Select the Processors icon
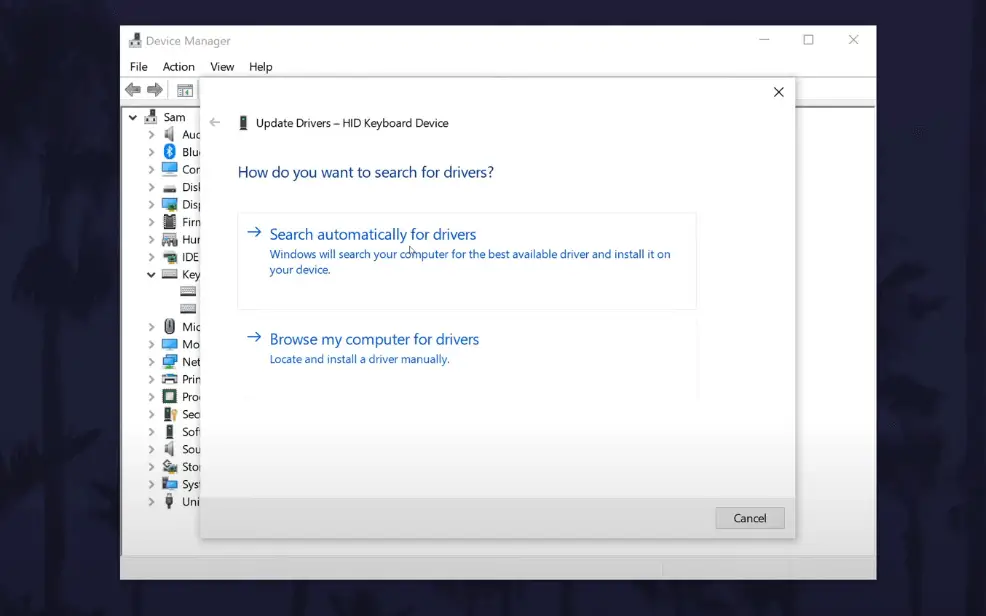The image size is (986, 616). 169,396
